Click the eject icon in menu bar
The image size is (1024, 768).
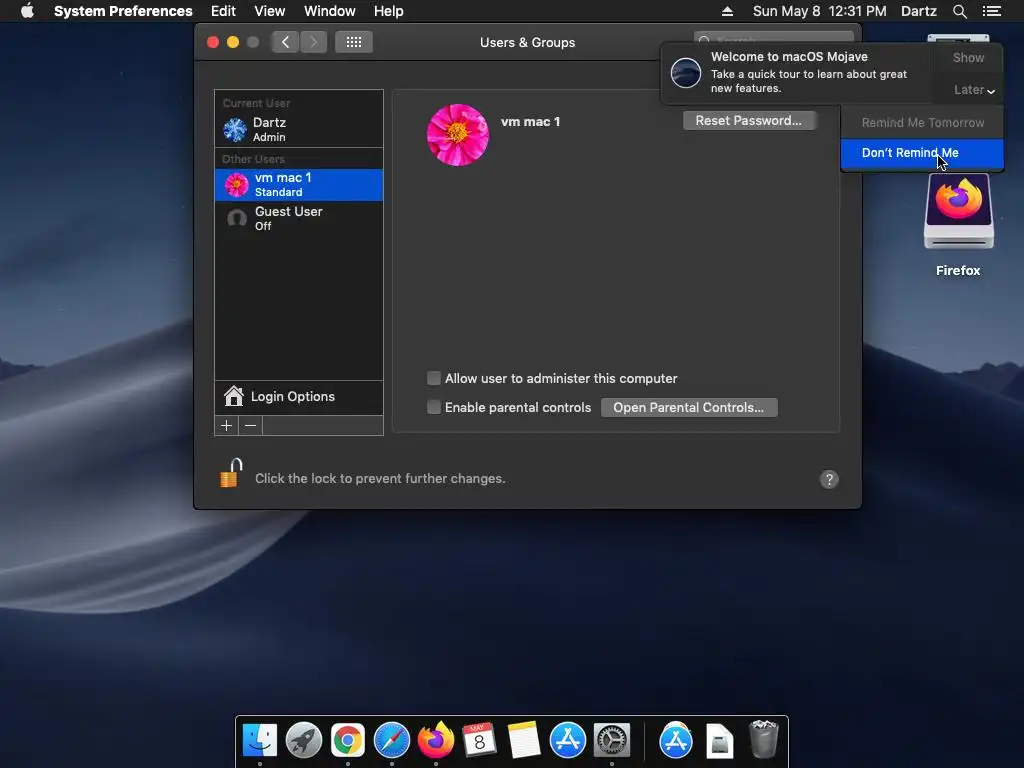pyautogui.click(x=727, y=11)
